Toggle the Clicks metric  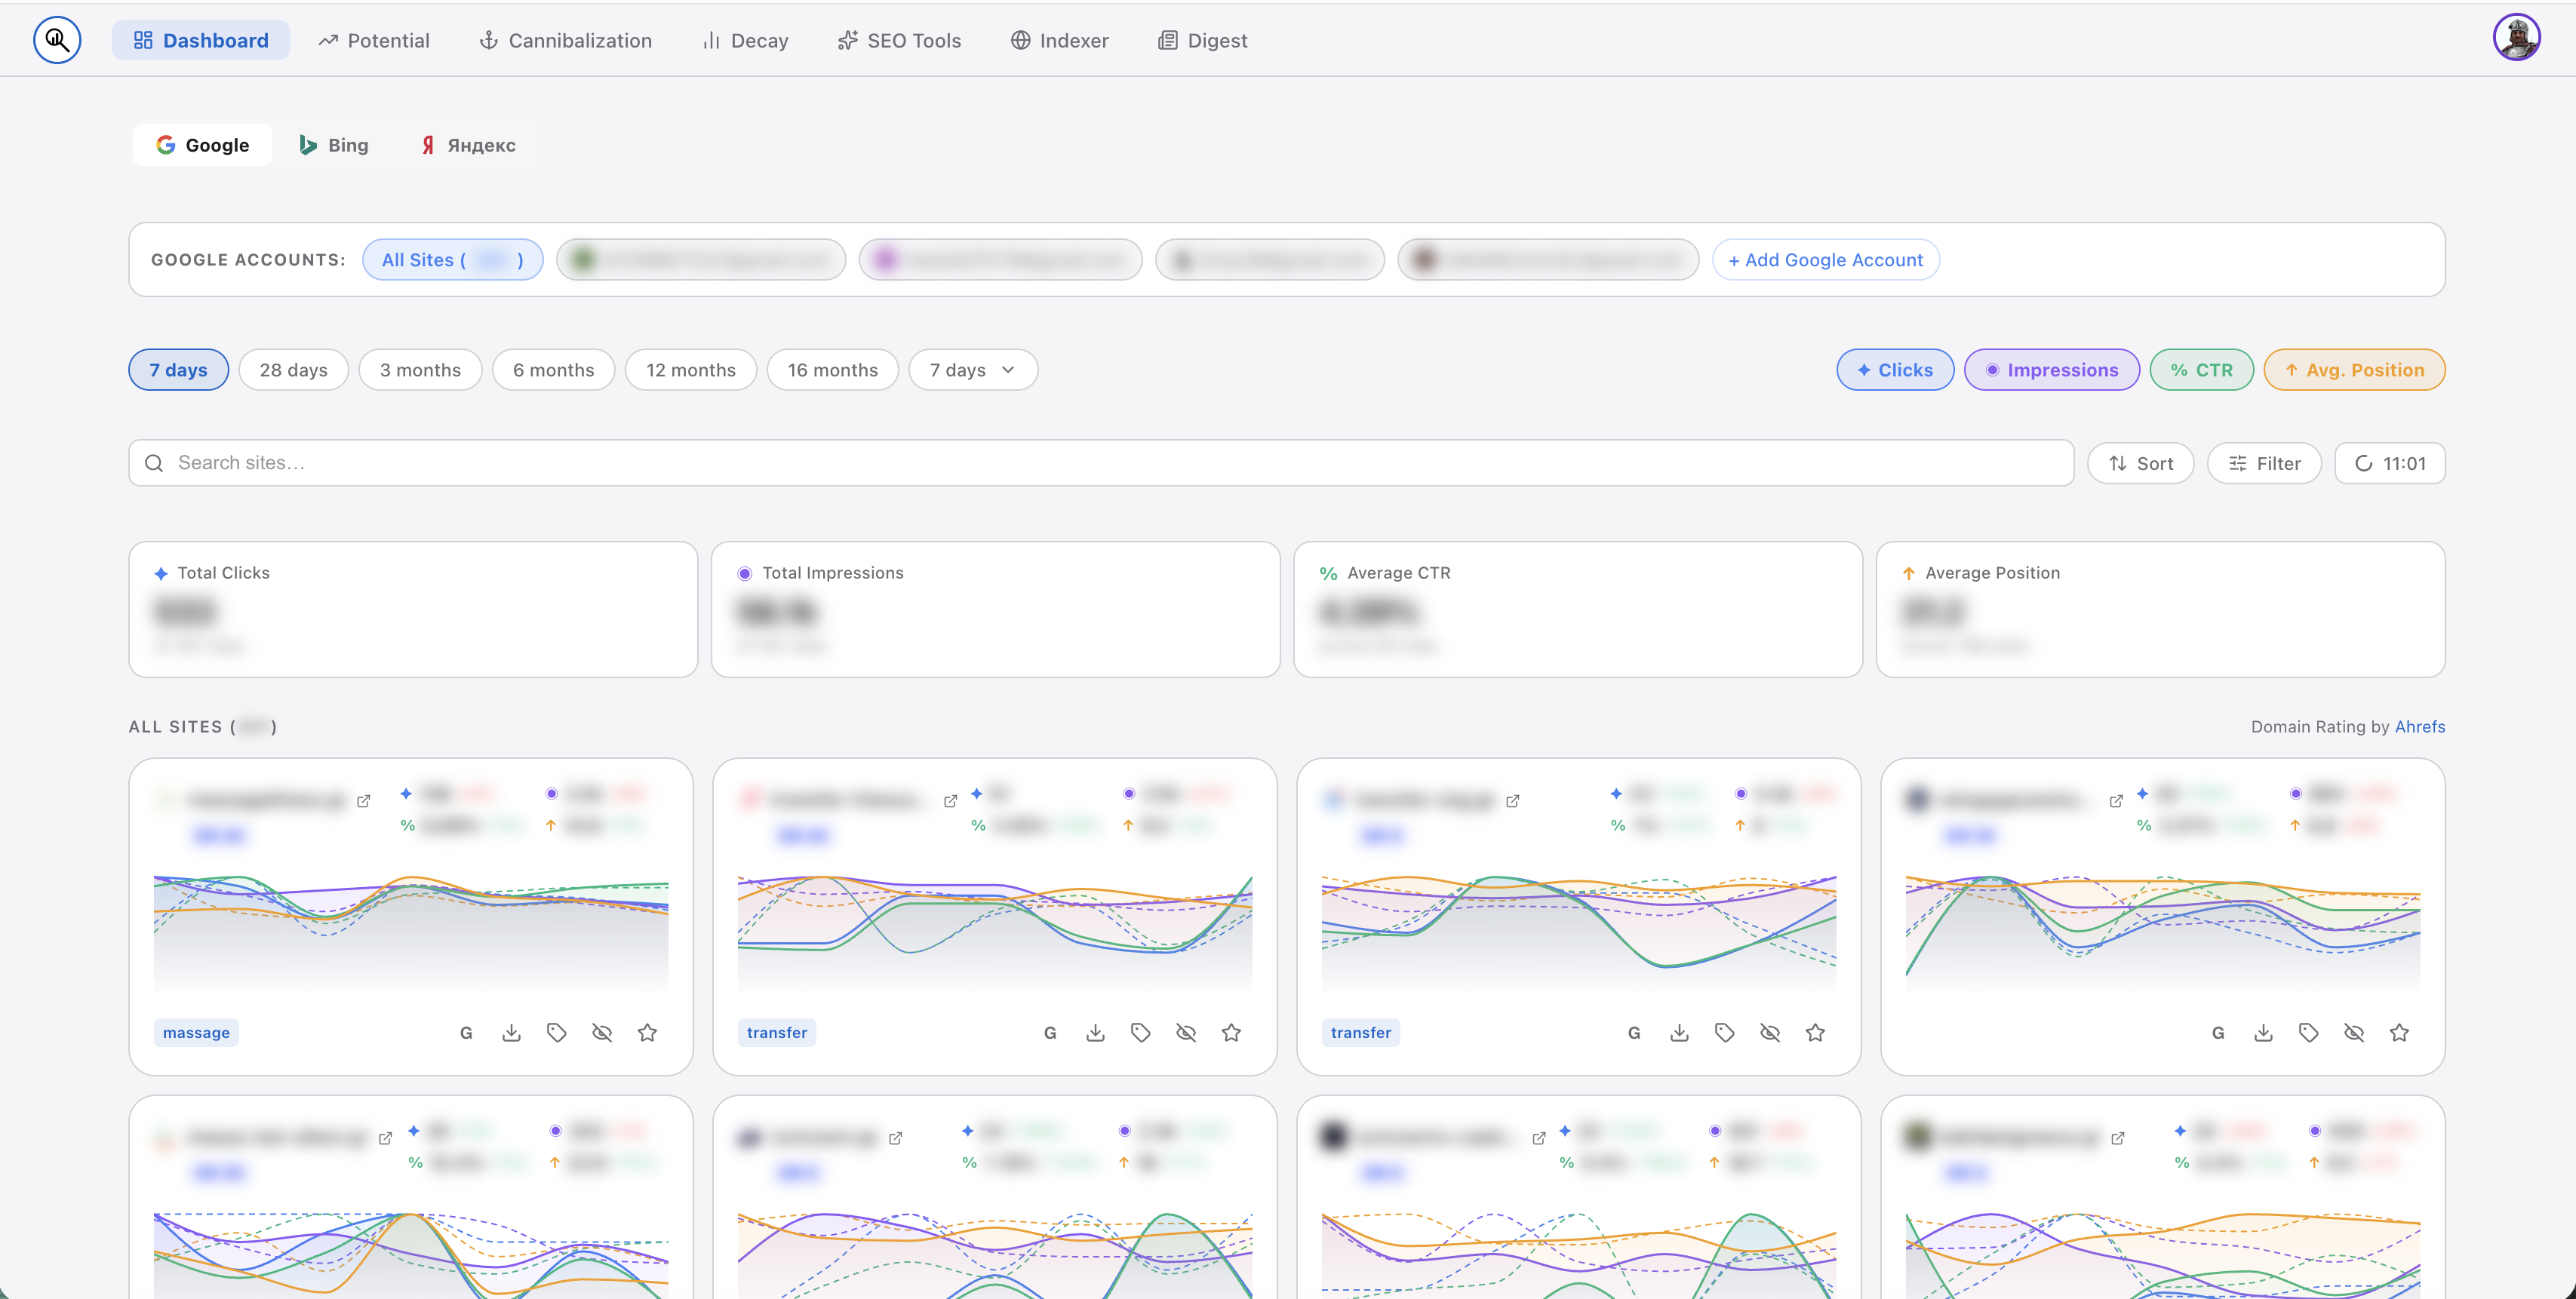point(1895,370)
